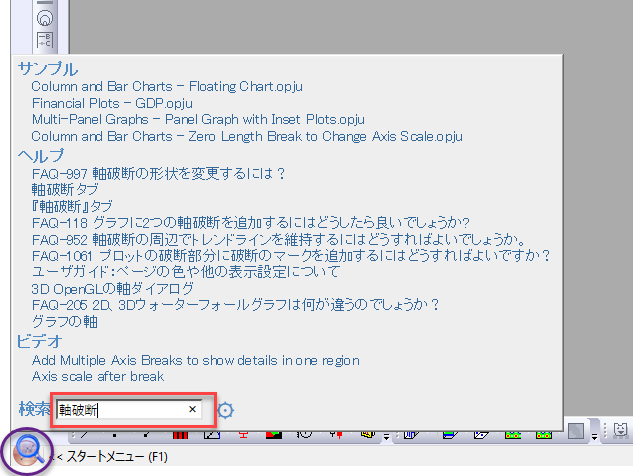The width and height of the screenshot is (633, 476).
Task: Click the red and green area plot icon
Action: (274, 435)
